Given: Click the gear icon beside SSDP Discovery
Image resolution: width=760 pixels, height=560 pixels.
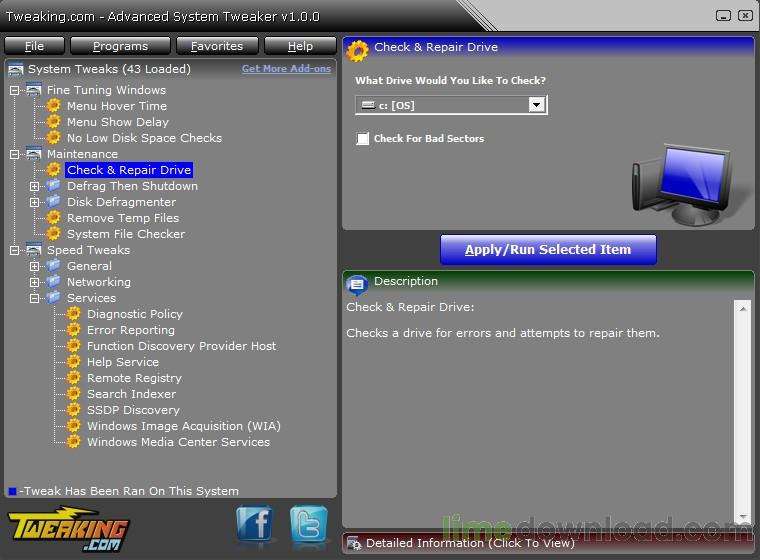Looking at the screenshot, I should pyautogui.click(x=73, y=410).
